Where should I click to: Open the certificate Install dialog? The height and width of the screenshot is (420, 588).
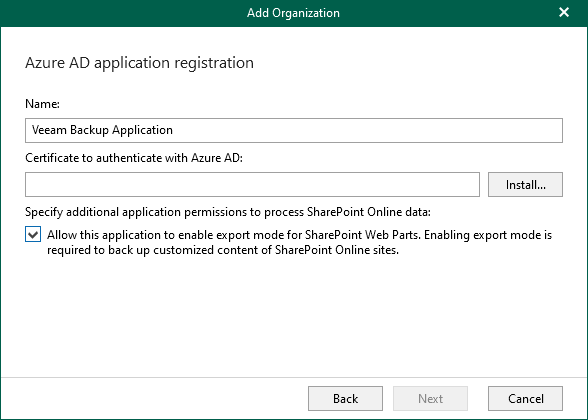click(x=525, y=184)
